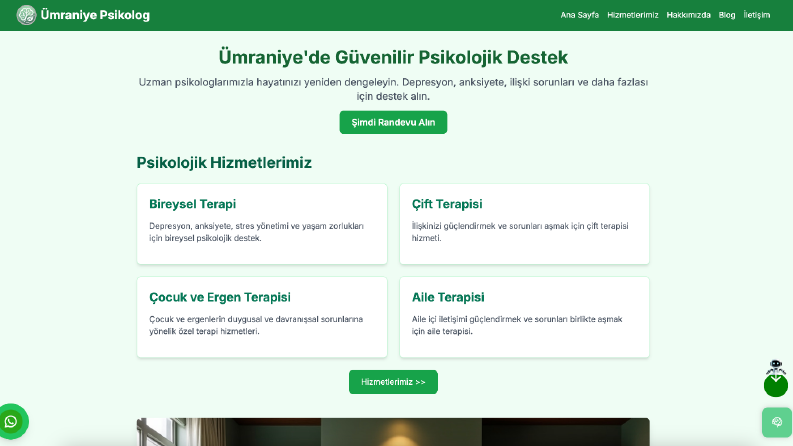This screenshot has height=446, width=793.
Task: Click heading Ümraniye'de Güvenilir Psikolojik Destek
Action: click(393, 57)
